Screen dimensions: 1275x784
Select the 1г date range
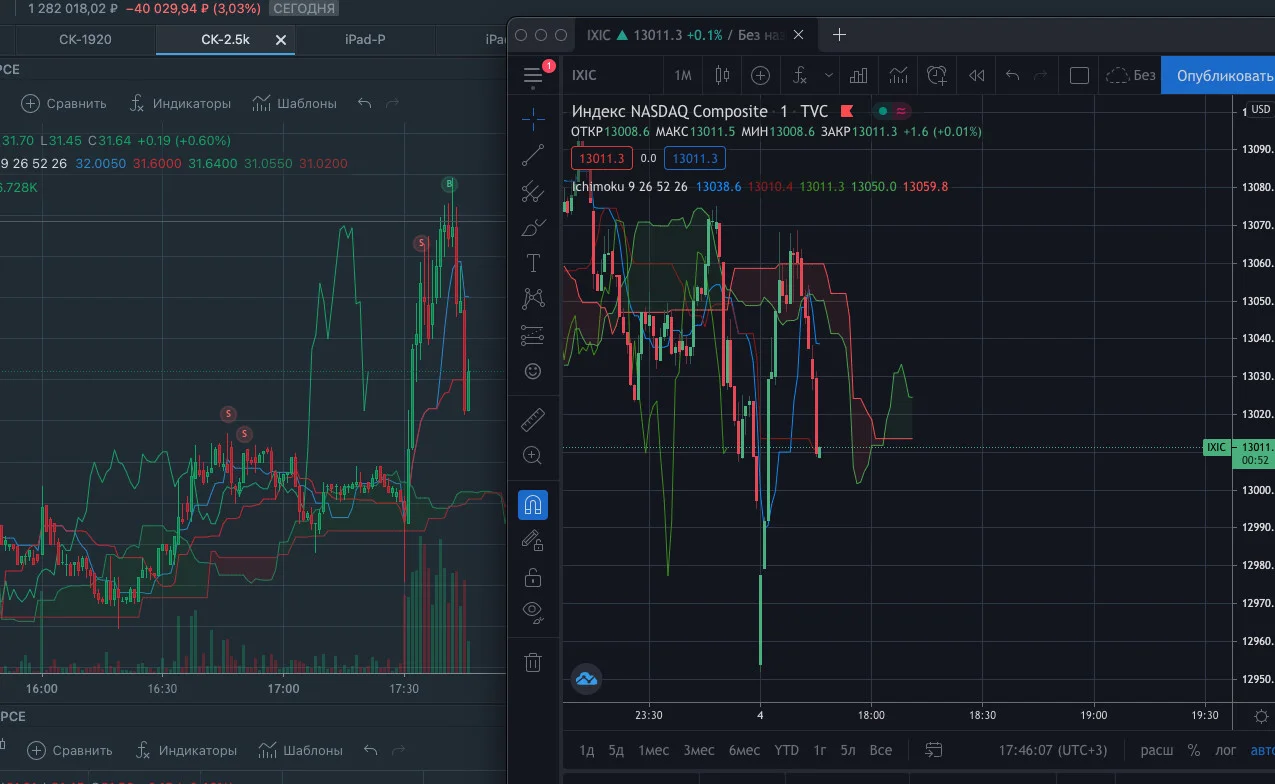click(820, 750)
